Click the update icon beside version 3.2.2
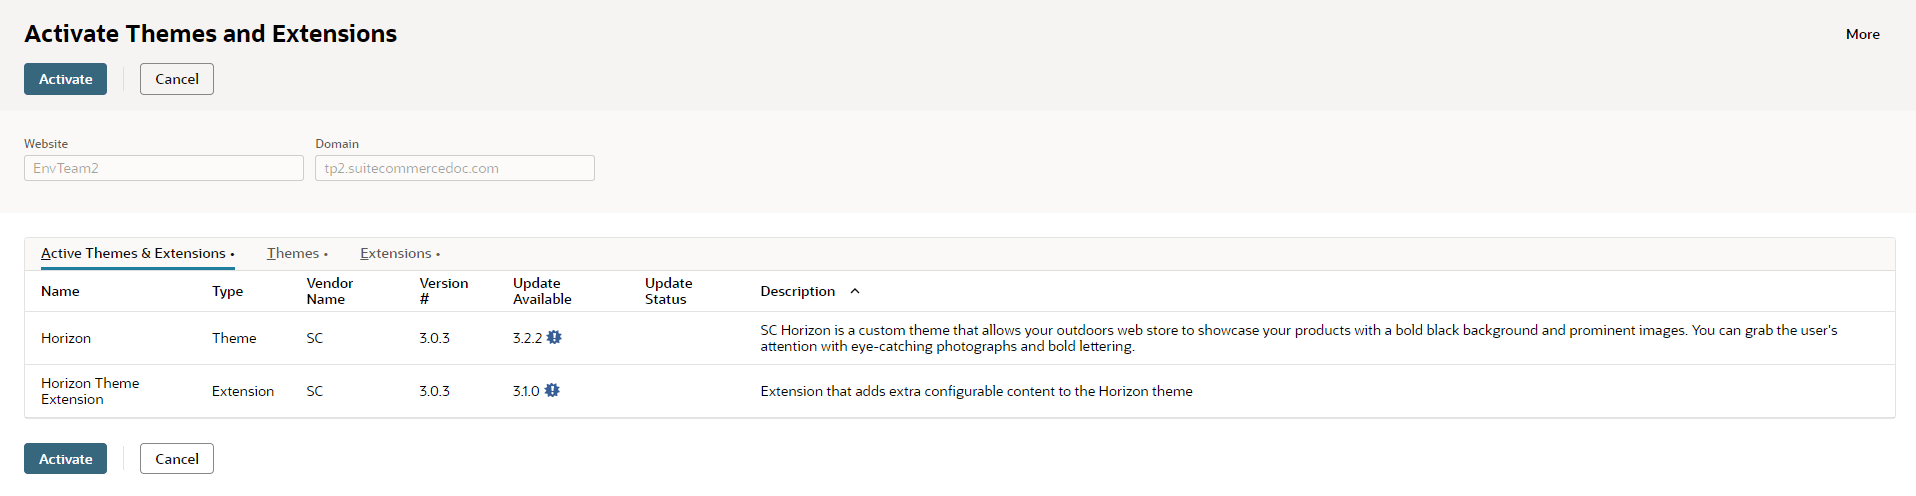Viewport: 1916px width, 496px height. tap(554, 338)
